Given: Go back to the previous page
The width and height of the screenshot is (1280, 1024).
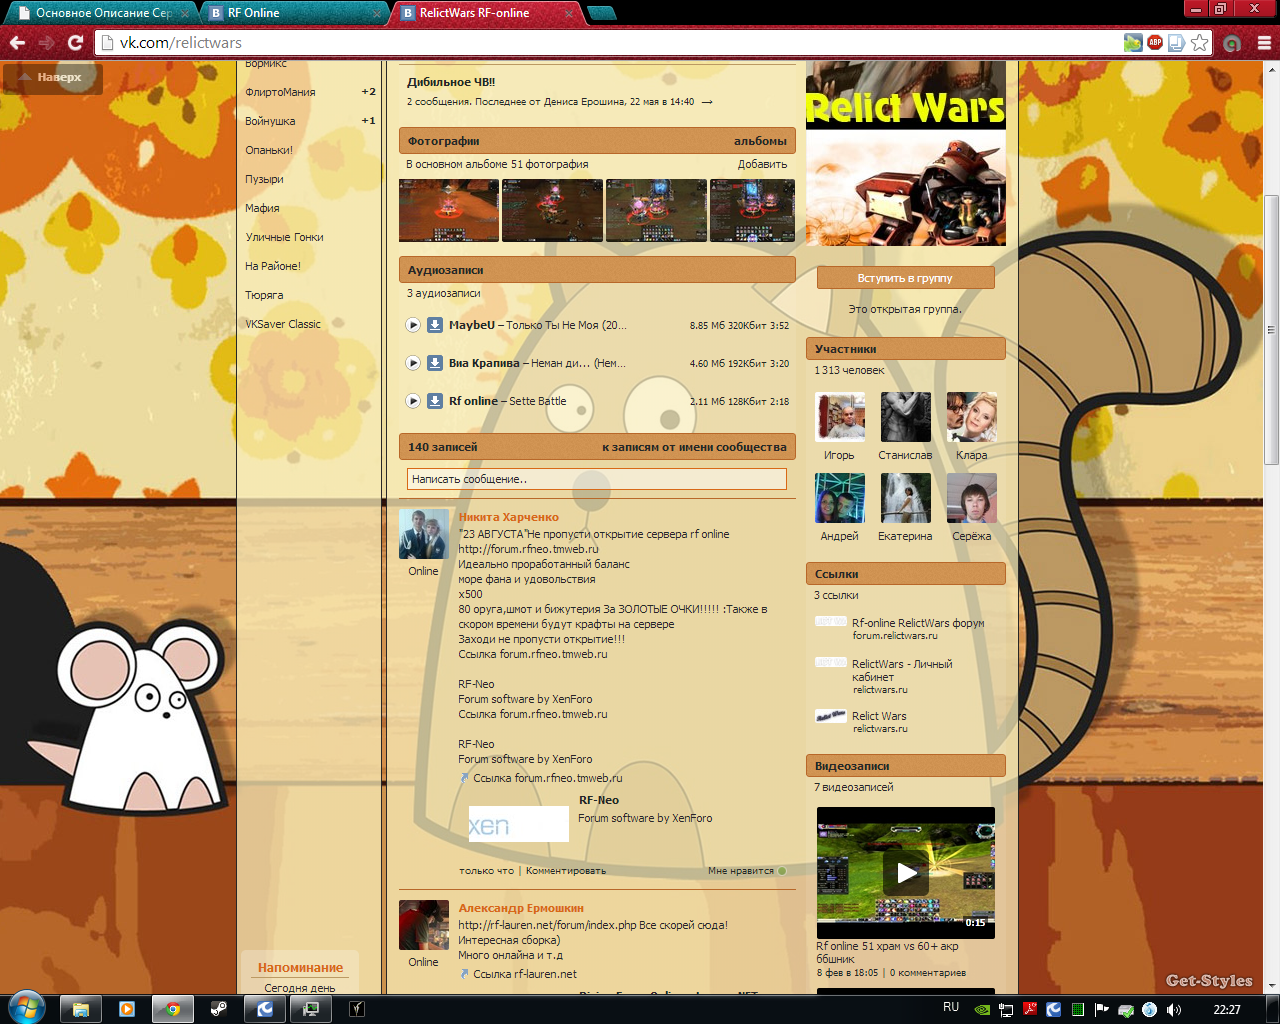Looking at the screenshot, I should coord(17,43).
